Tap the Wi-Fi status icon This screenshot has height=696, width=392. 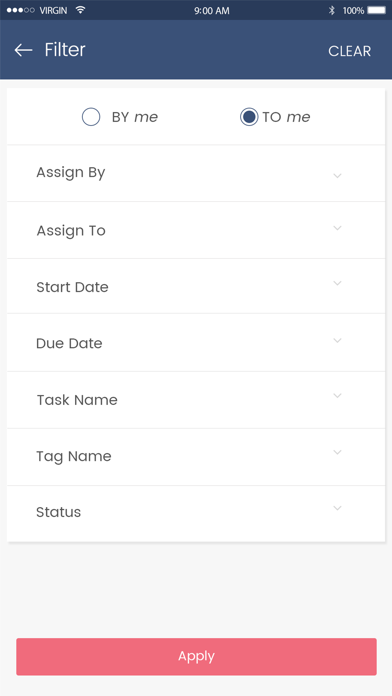(x=80, y=10)
